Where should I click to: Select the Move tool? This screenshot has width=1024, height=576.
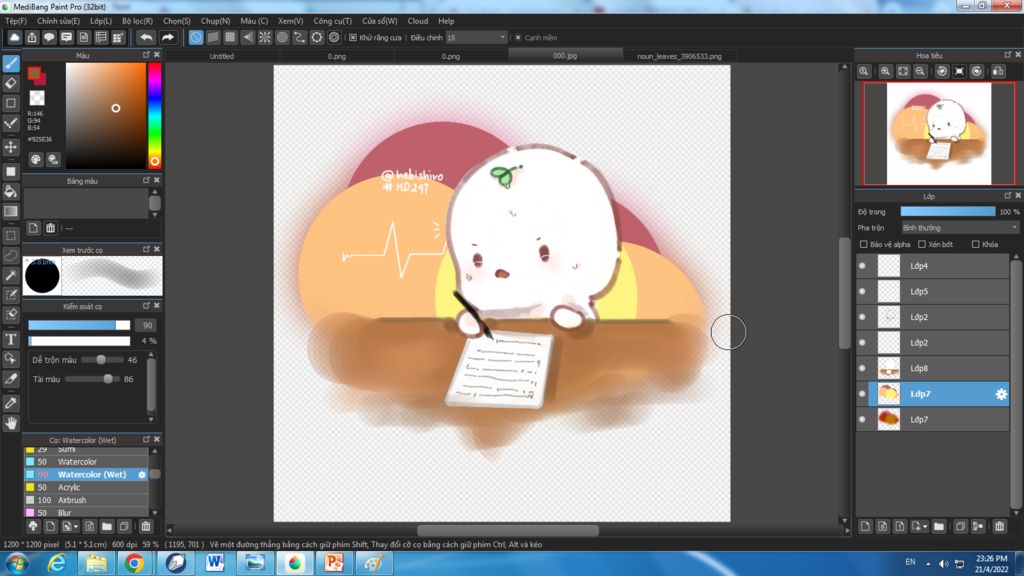tap(11, 147)
